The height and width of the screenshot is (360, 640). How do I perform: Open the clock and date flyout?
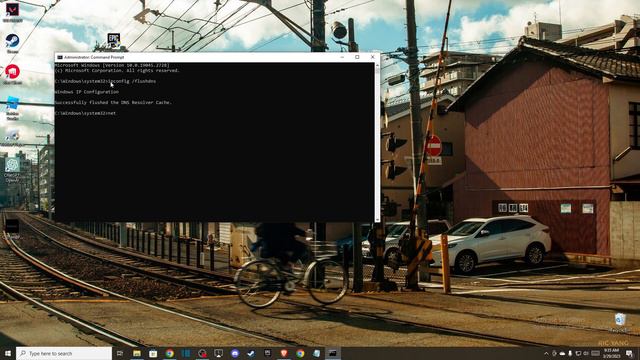[x=611, y=353]
